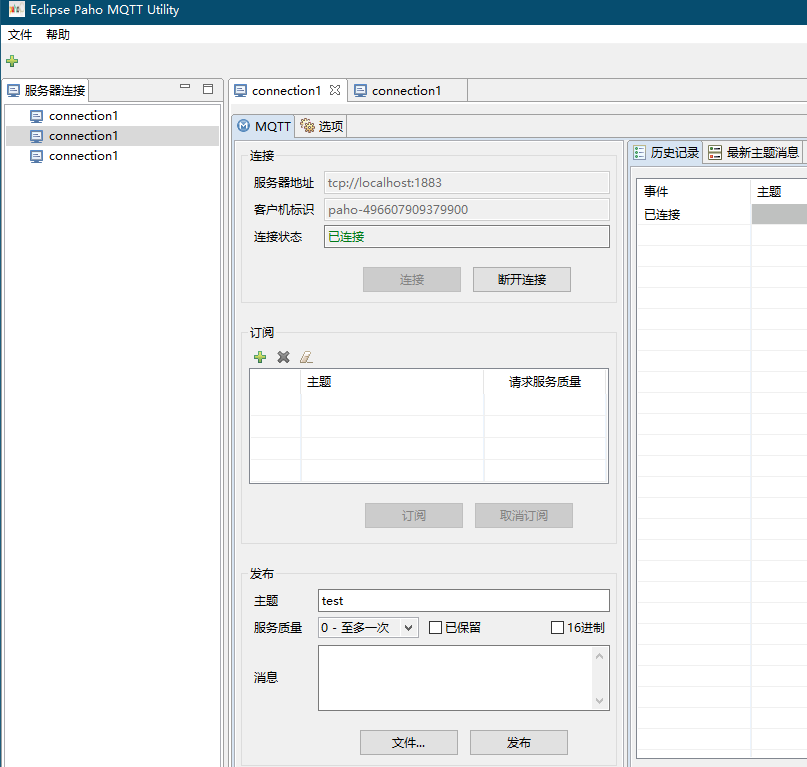This screenshot has width=807, height=767.
Task: Click the green plus icon to add a new connection
Action: pos(12,60)
